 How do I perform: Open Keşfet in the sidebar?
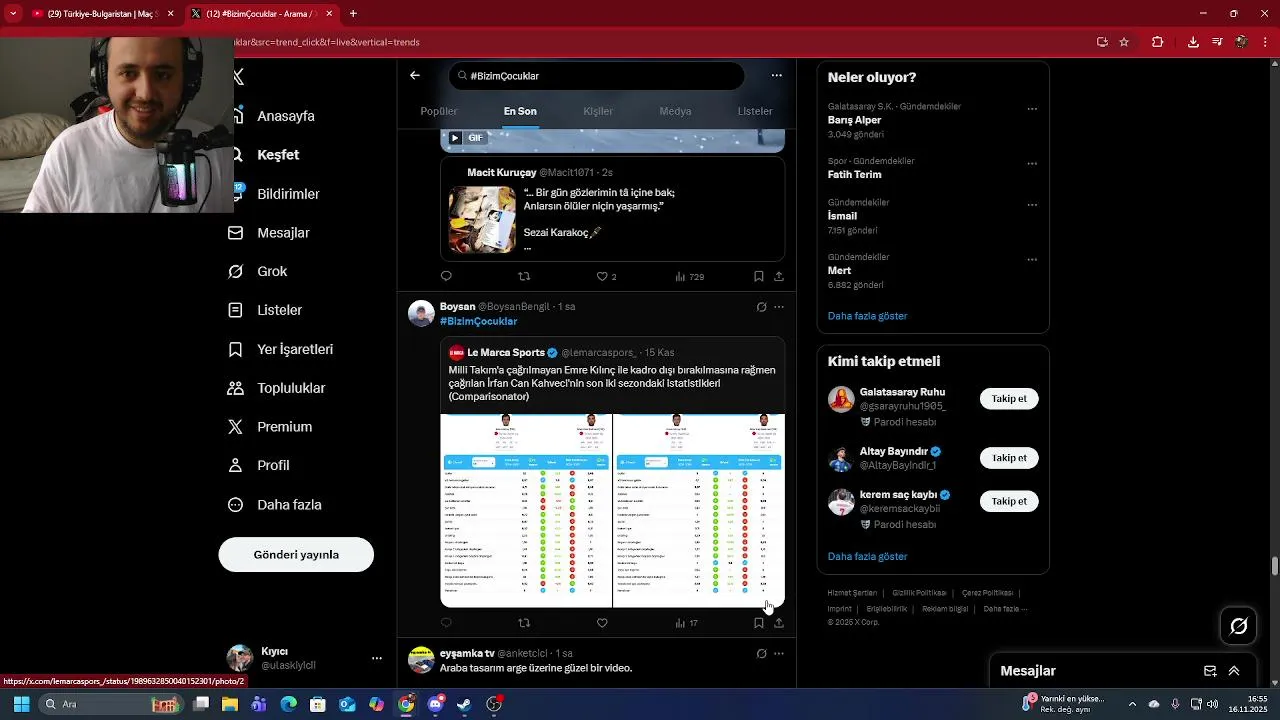point(278,155)
